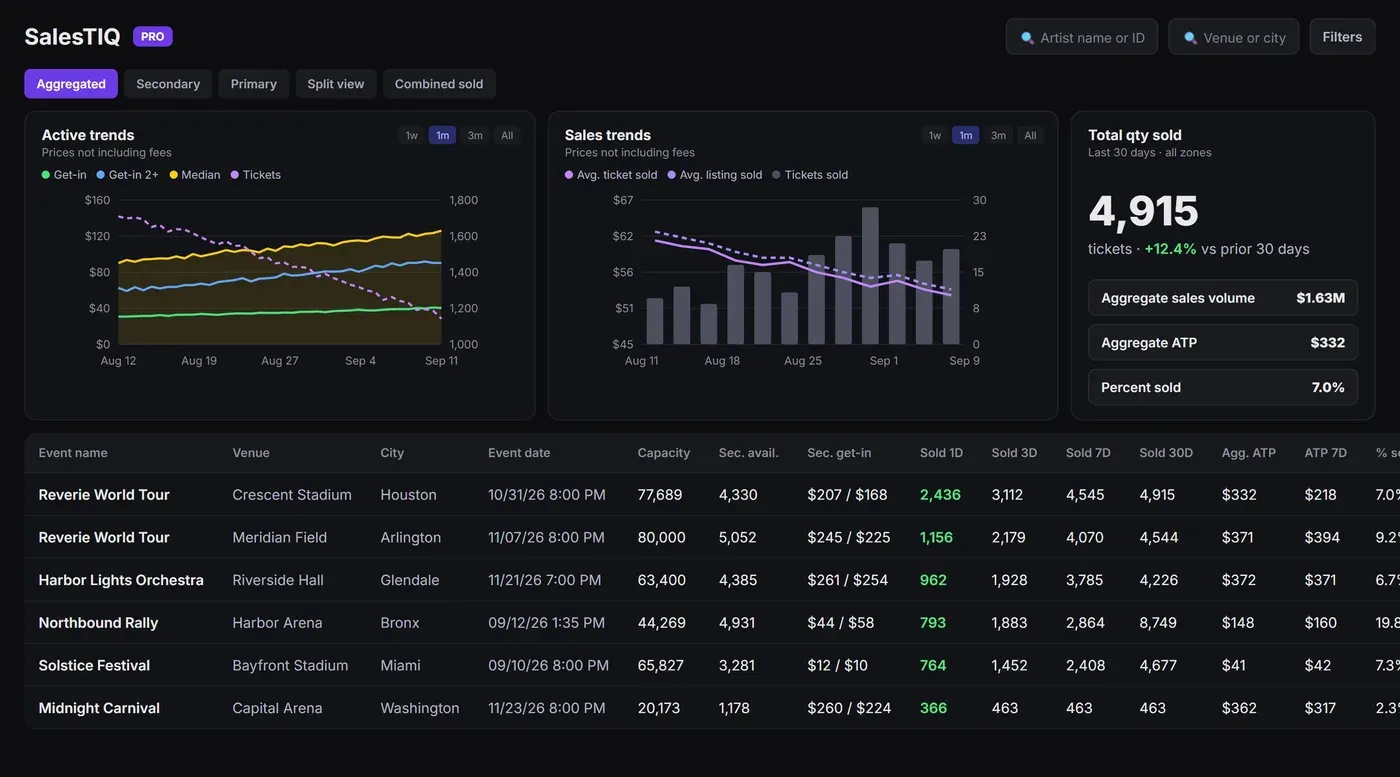Open the Secondary tab
The height and width of the screenshot is (777, 1400).
[x=168, y=84]
